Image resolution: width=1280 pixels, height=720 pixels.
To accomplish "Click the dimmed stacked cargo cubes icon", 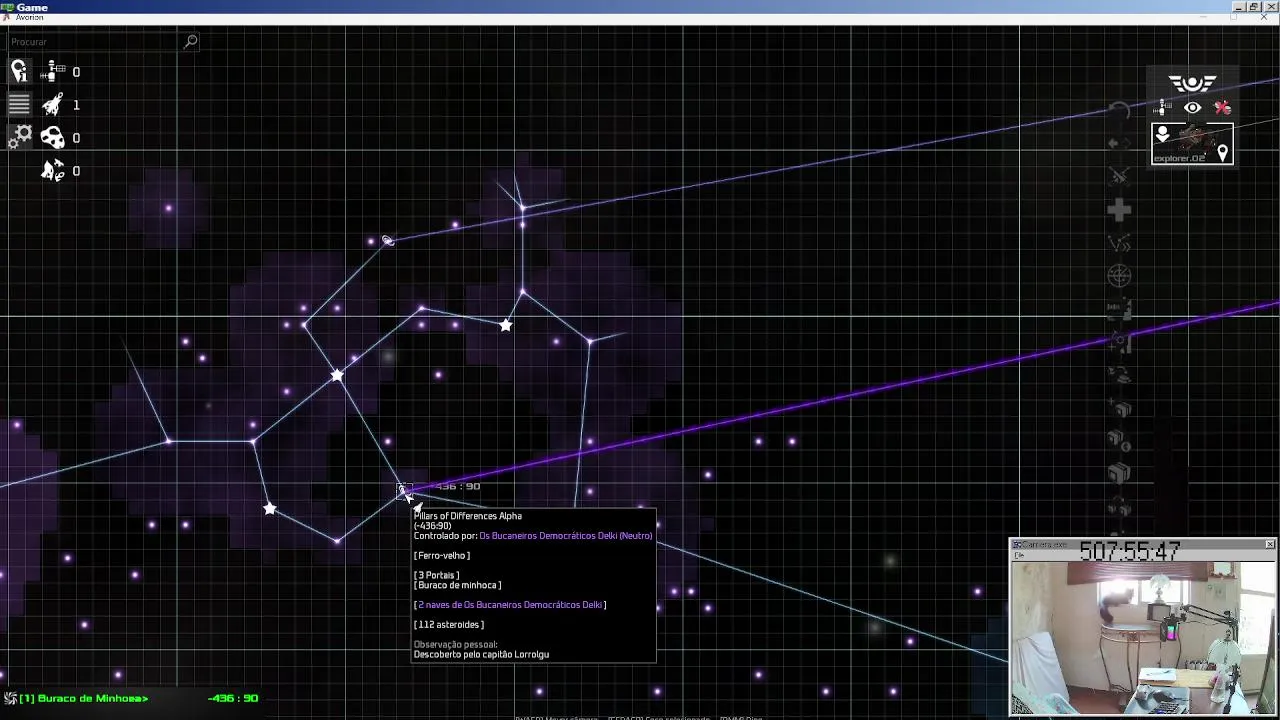I will pyautogui.click(x=1119, y=474).
